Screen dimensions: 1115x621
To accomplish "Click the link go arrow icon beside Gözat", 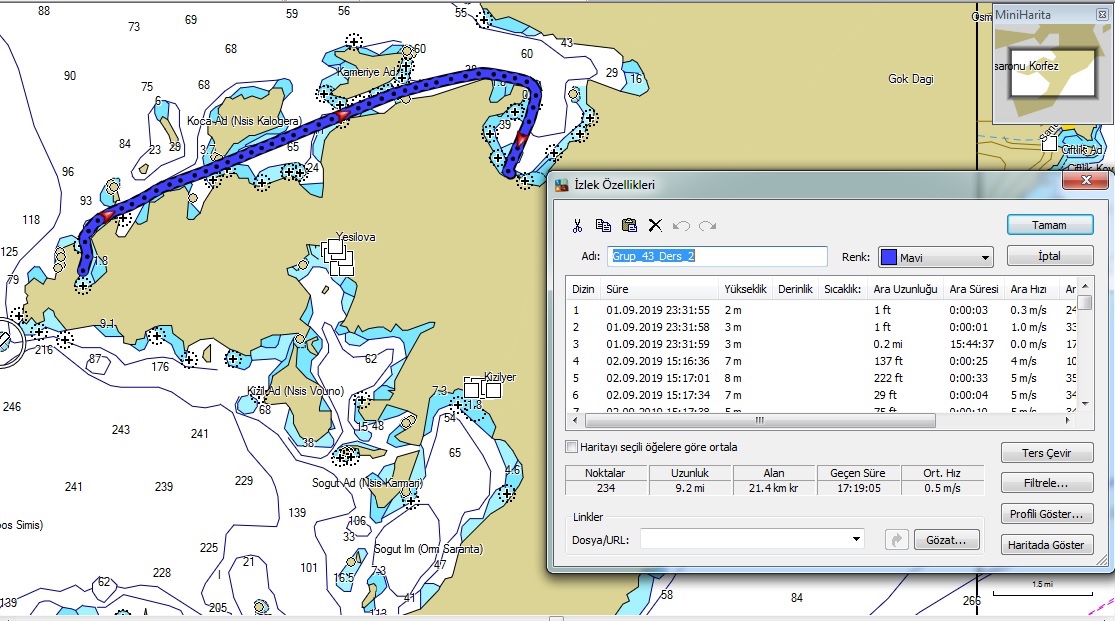I will coord(897,540).
